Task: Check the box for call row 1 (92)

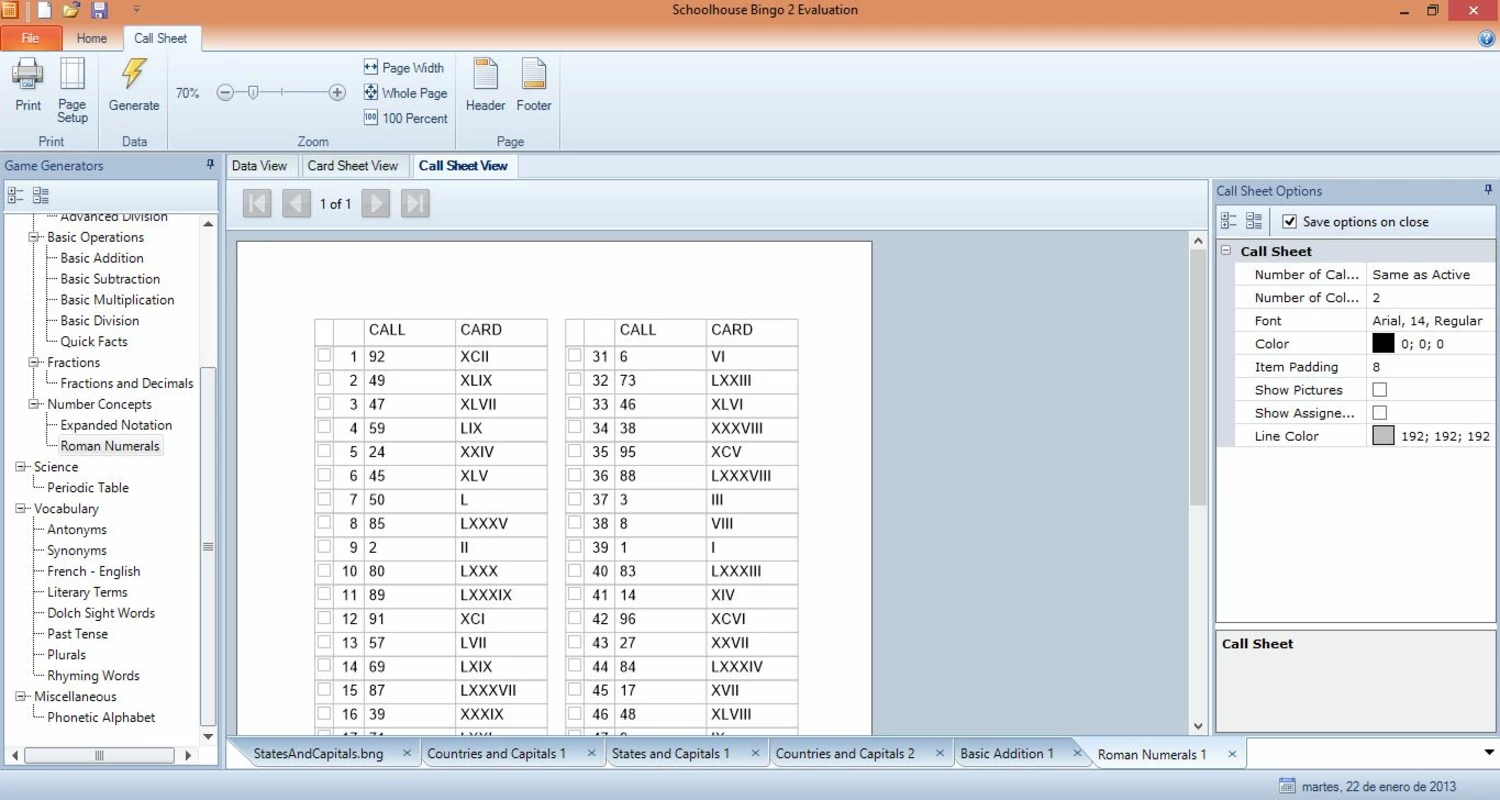Action: point(324,355)
